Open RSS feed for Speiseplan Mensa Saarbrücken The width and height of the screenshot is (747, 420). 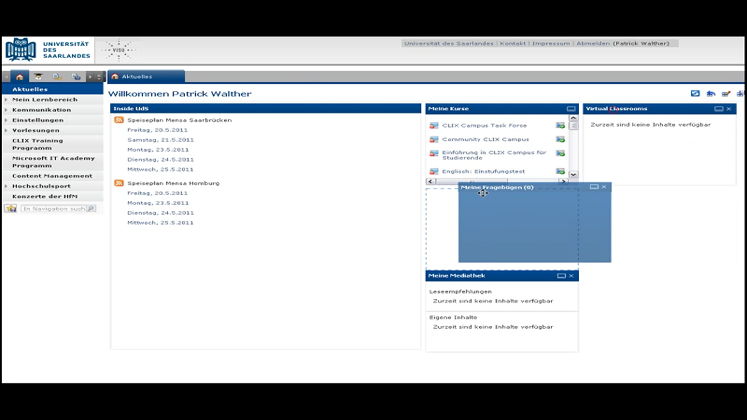pos(119,120)
